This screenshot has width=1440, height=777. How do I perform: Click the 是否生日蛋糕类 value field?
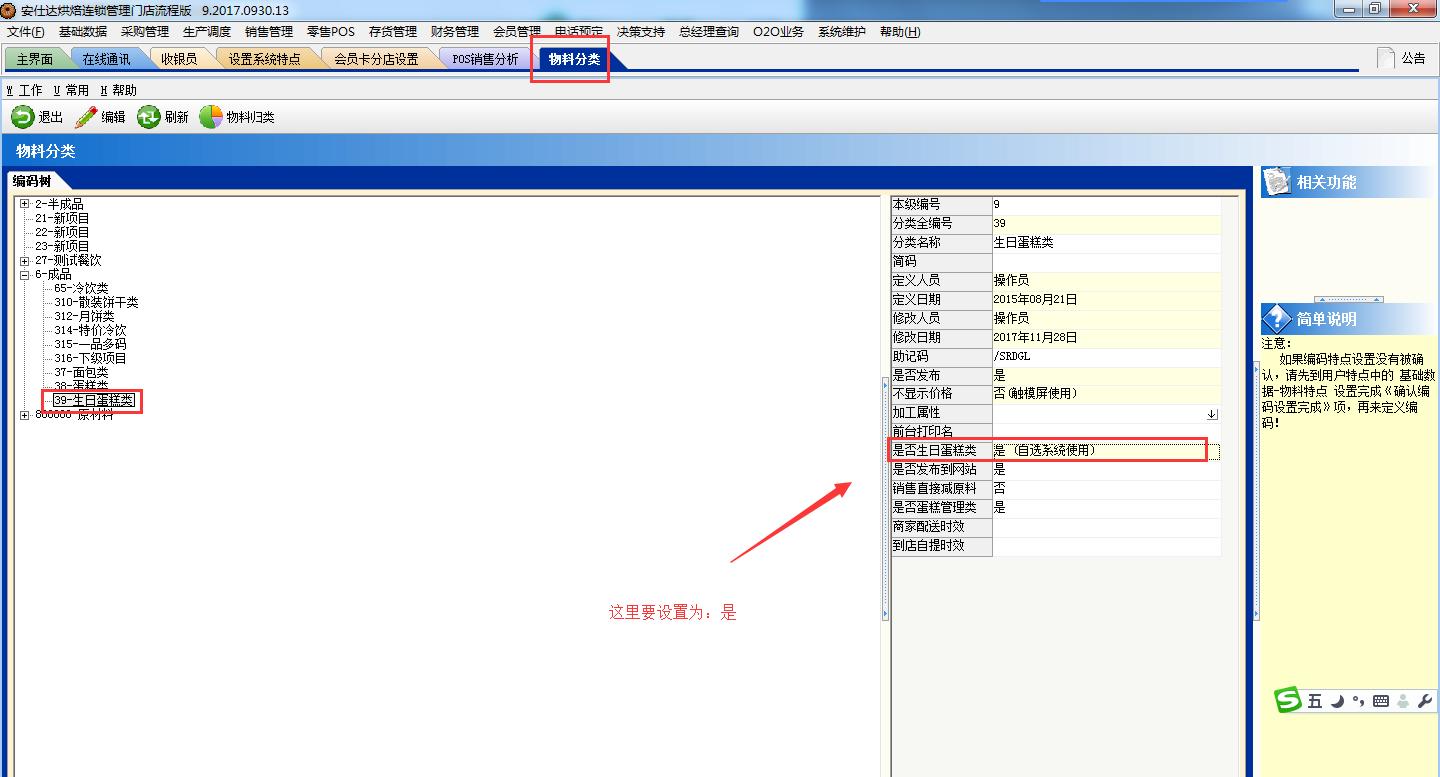(1106, 451)
